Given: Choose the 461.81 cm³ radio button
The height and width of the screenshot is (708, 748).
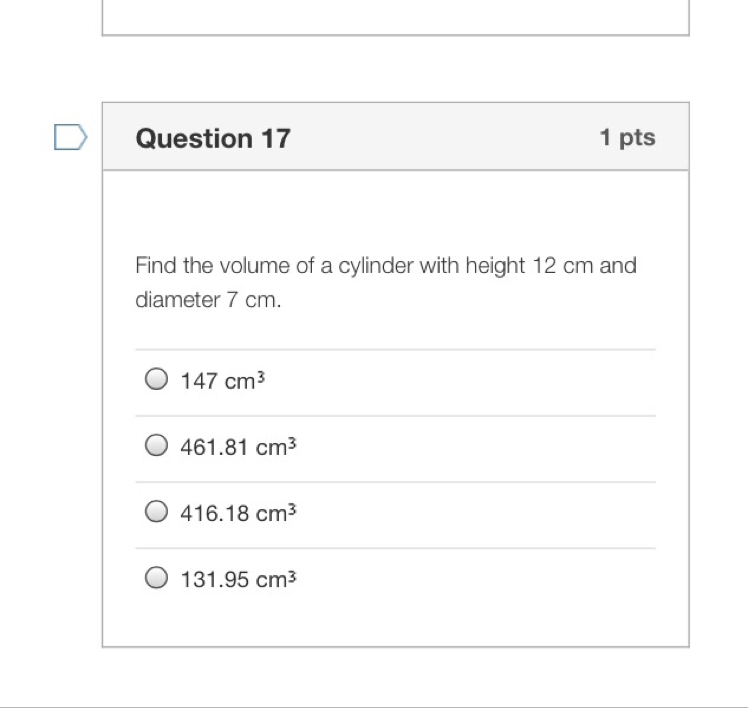Looking at the screenshot, I should click(x=156, y=446).
